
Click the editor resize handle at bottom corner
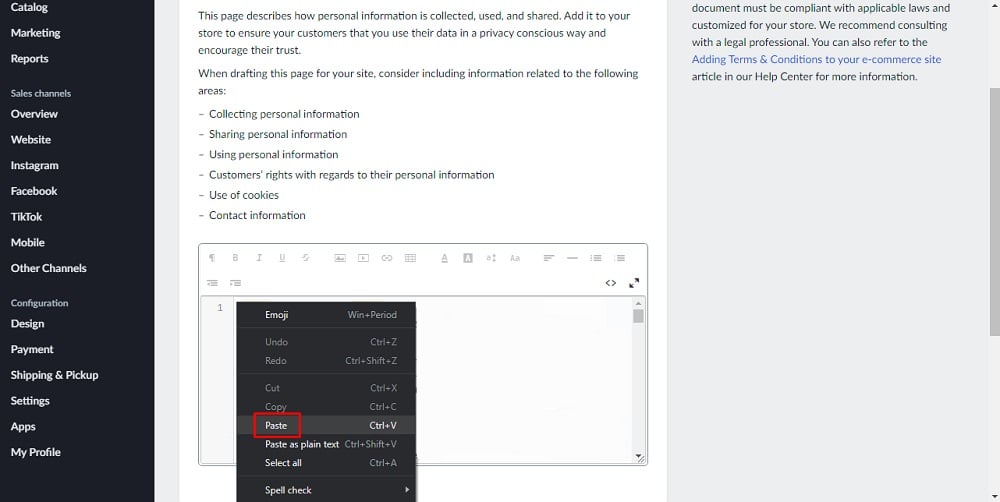(640, 458)
